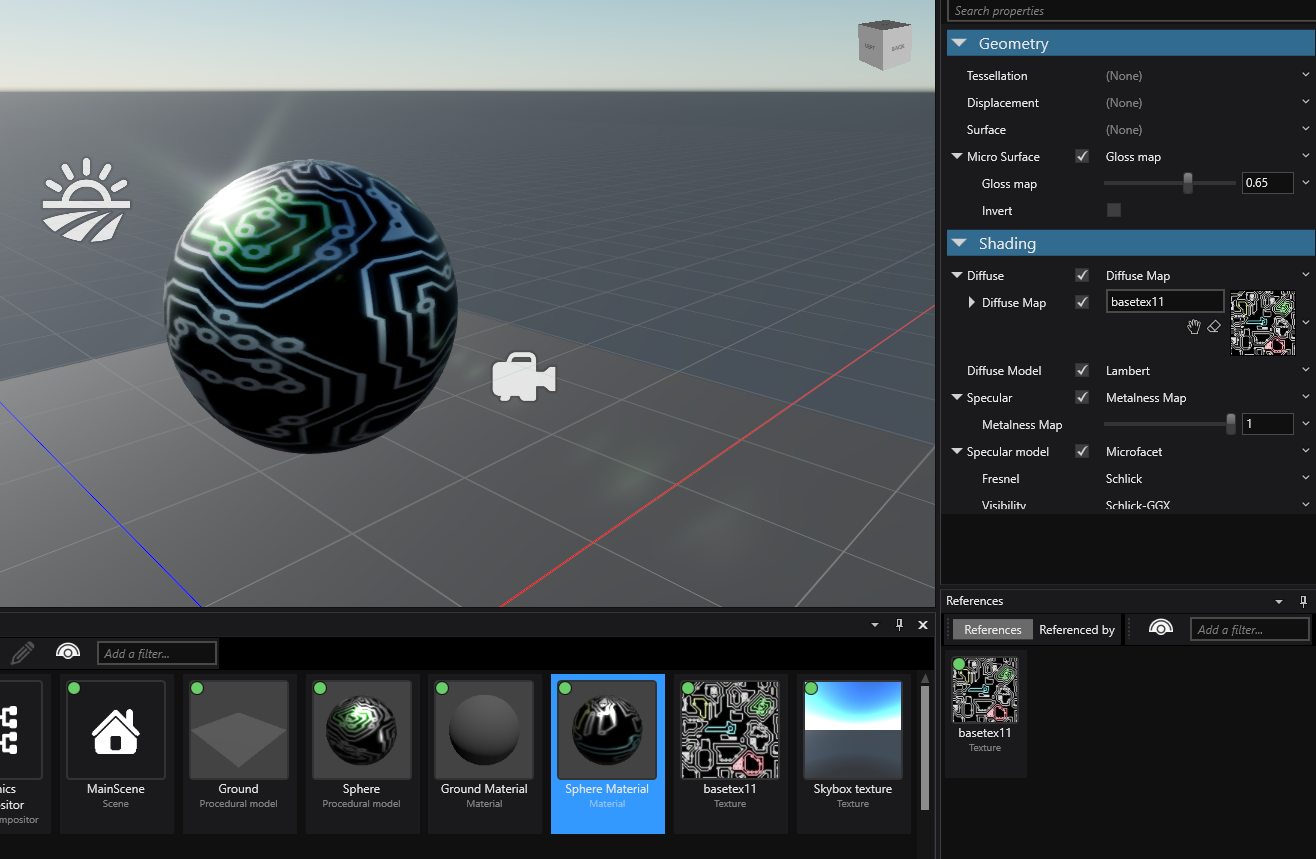Toggle the Diffuse Map checkbox
Screen dimensions: 1316x859
point(1081,302)
